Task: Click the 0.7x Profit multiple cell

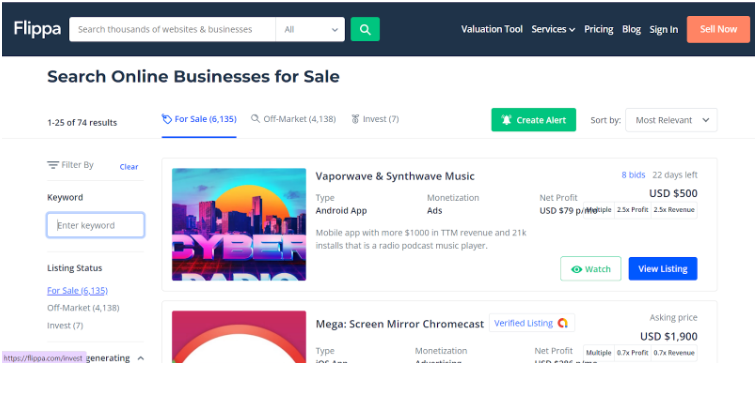Action: click(633, 353)
